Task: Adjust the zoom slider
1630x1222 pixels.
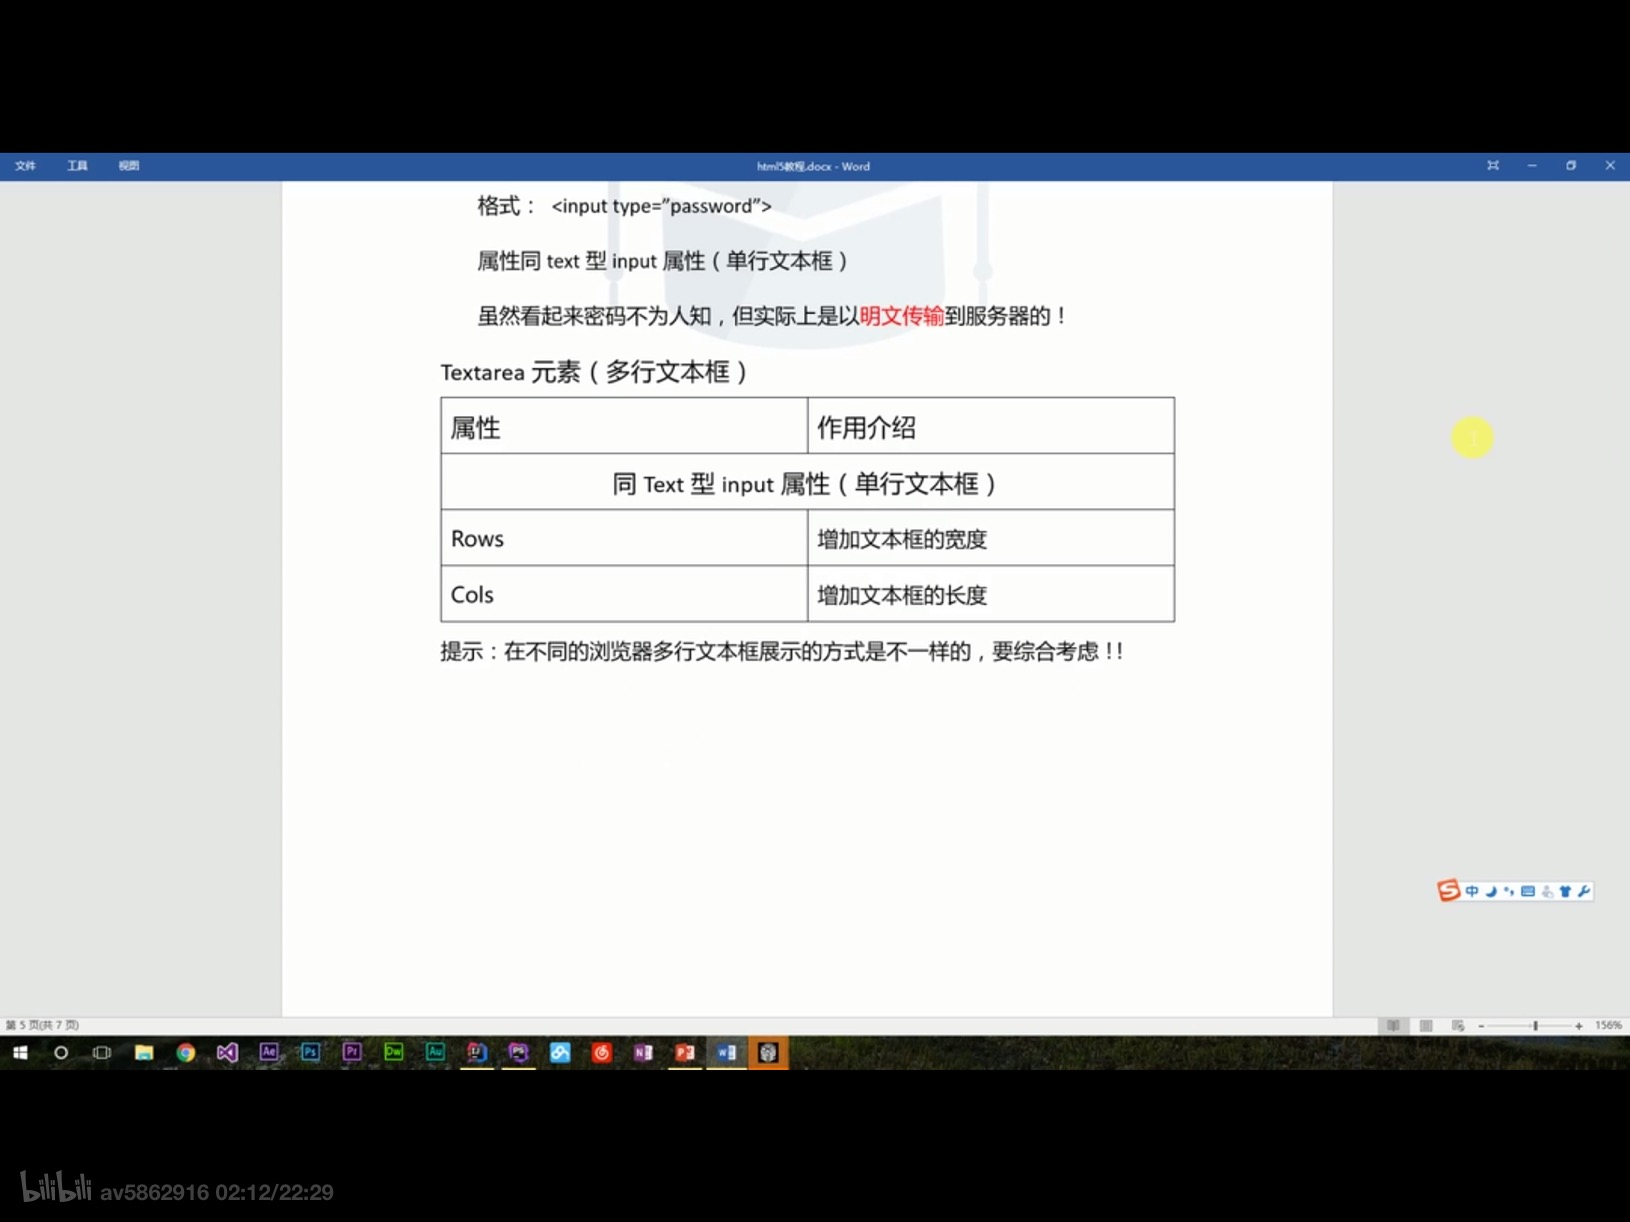Action: point(1535,1026)
